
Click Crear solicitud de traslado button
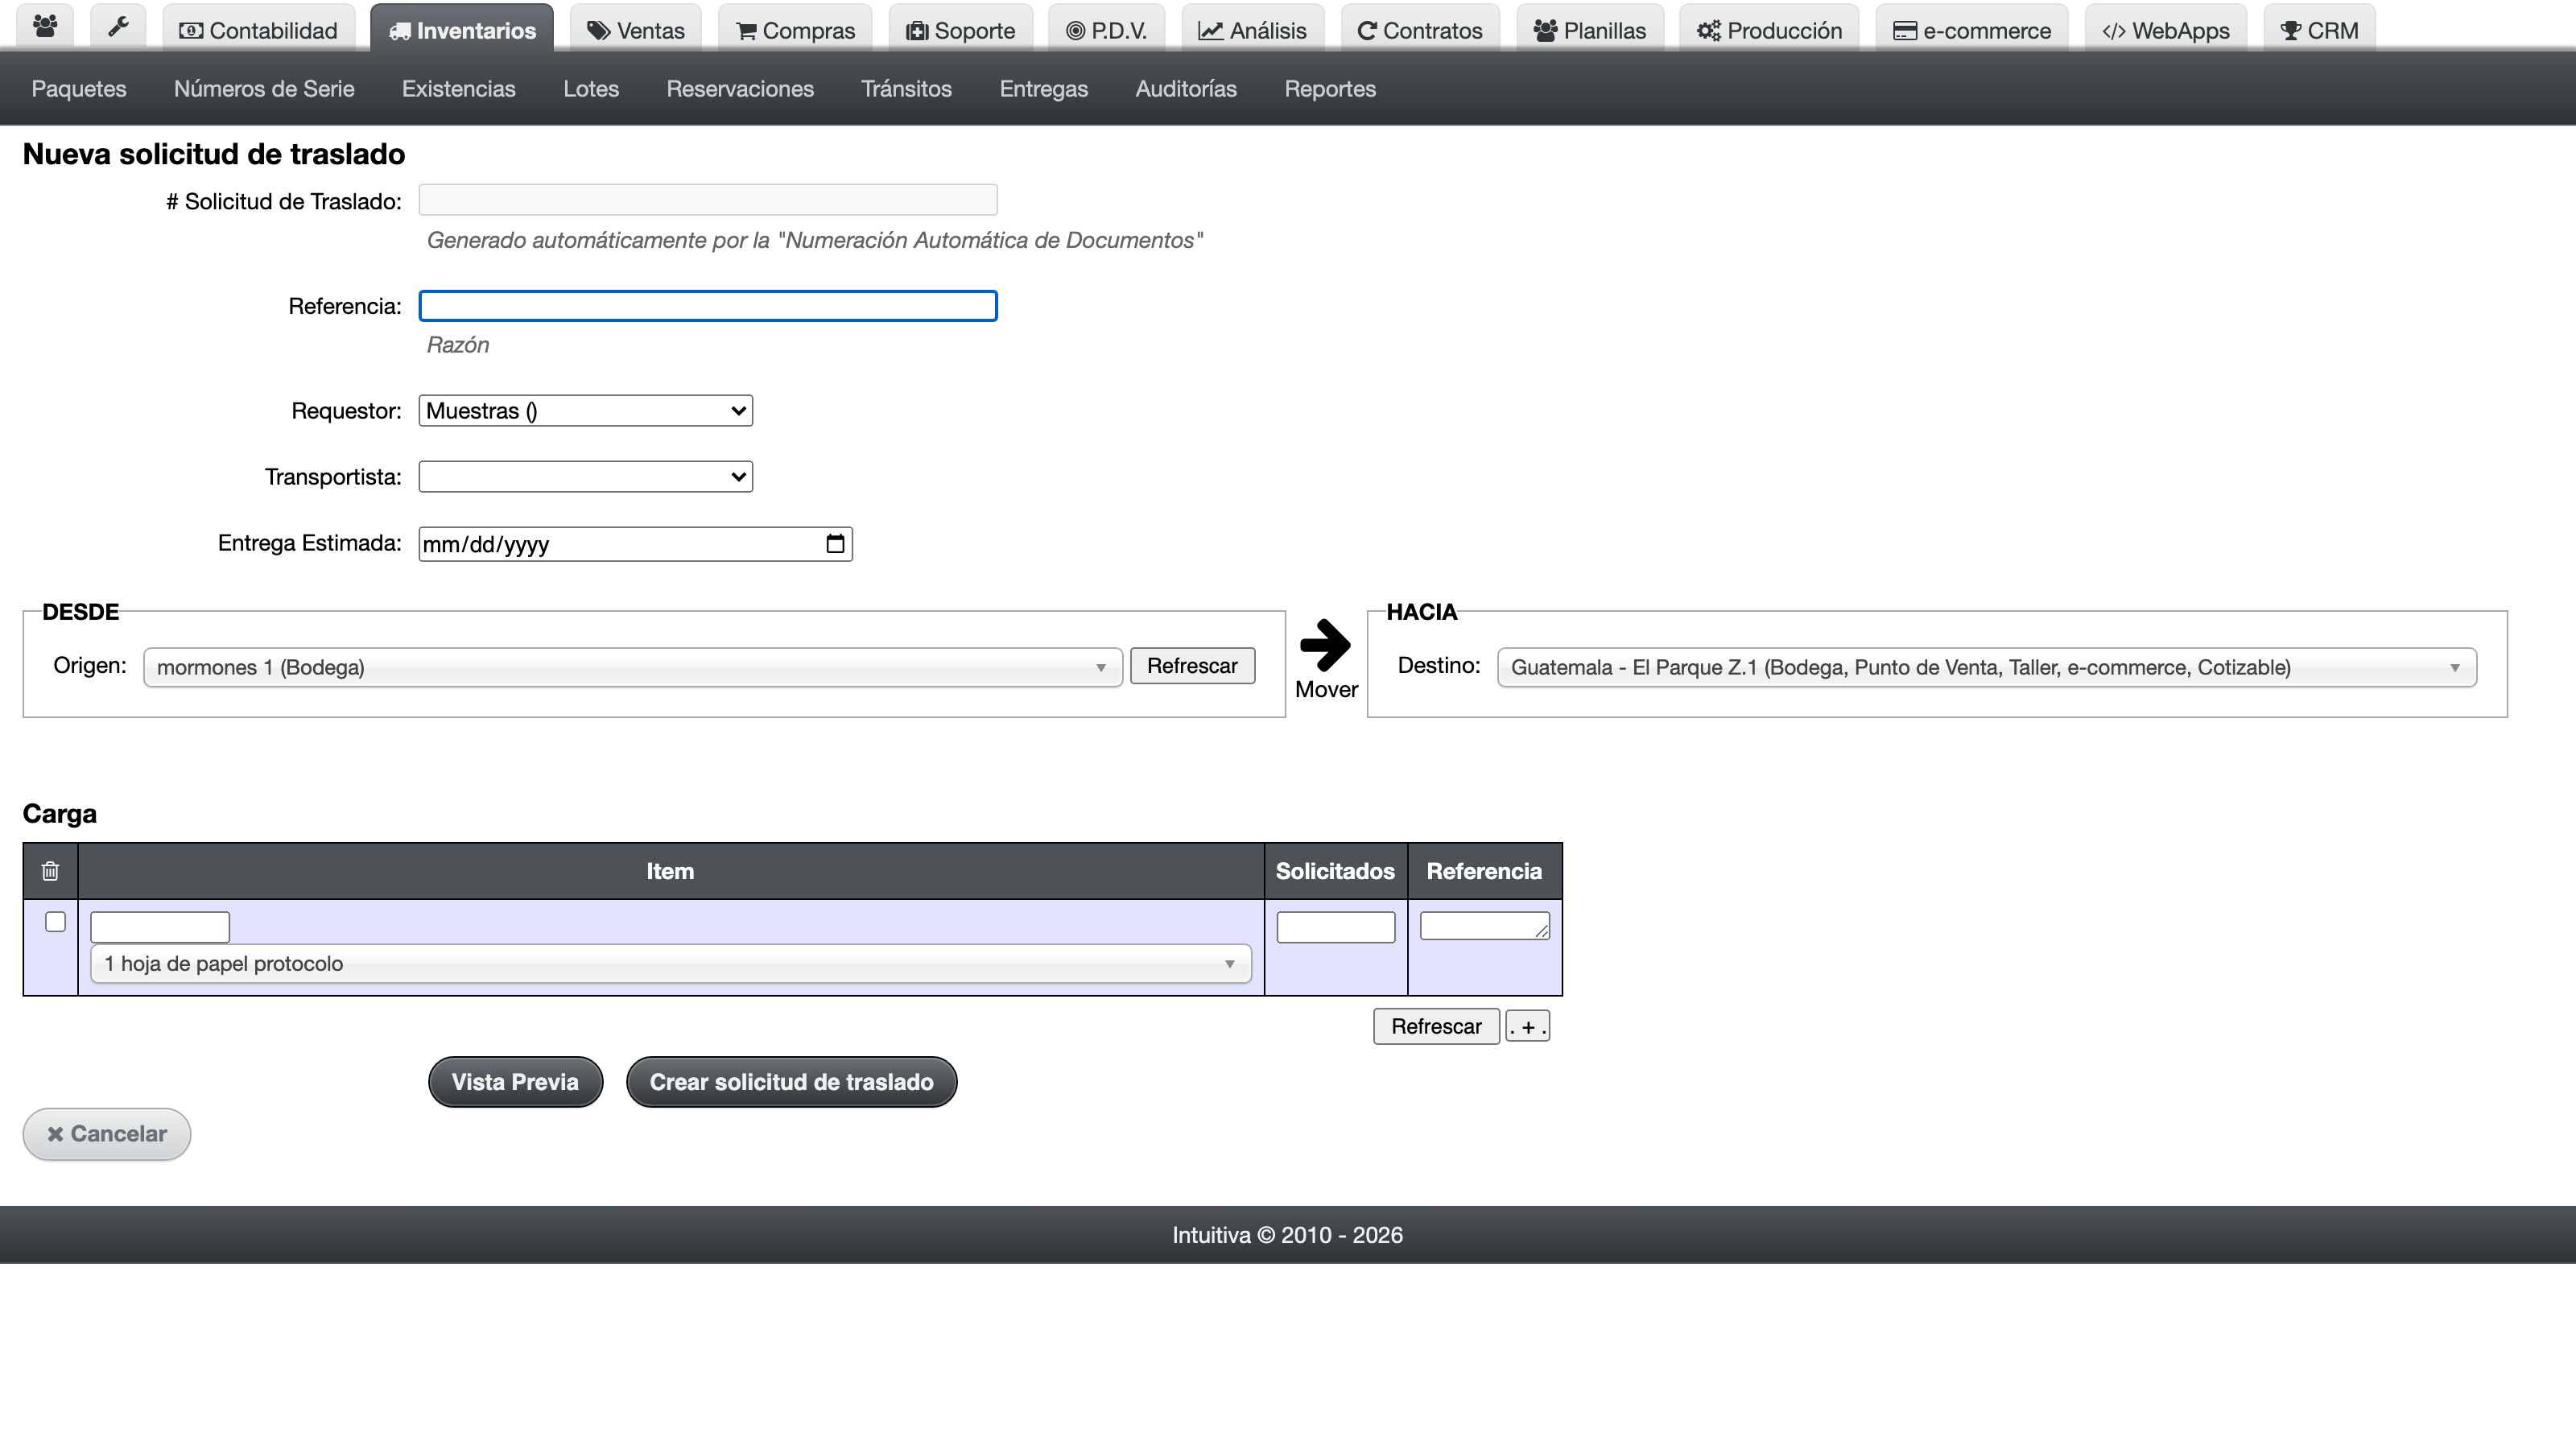click(x=792, y=1082)
